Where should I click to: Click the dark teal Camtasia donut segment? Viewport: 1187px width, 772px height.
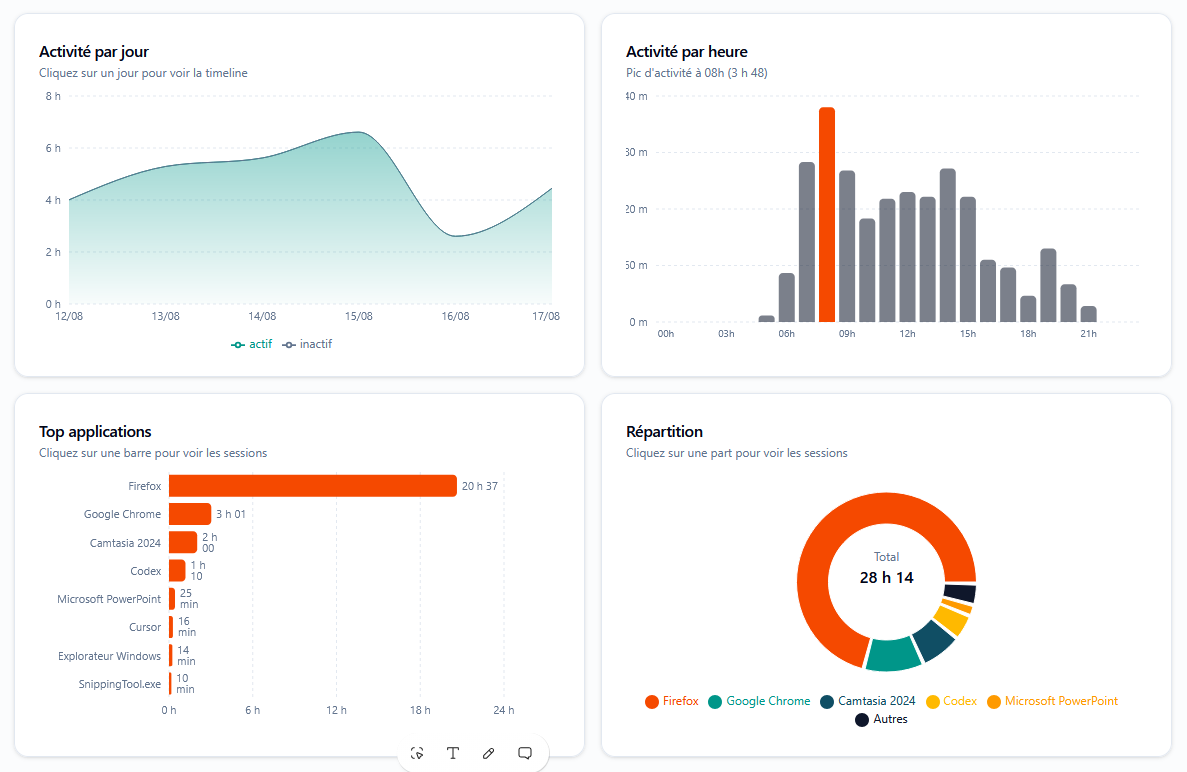pos(934,640)
